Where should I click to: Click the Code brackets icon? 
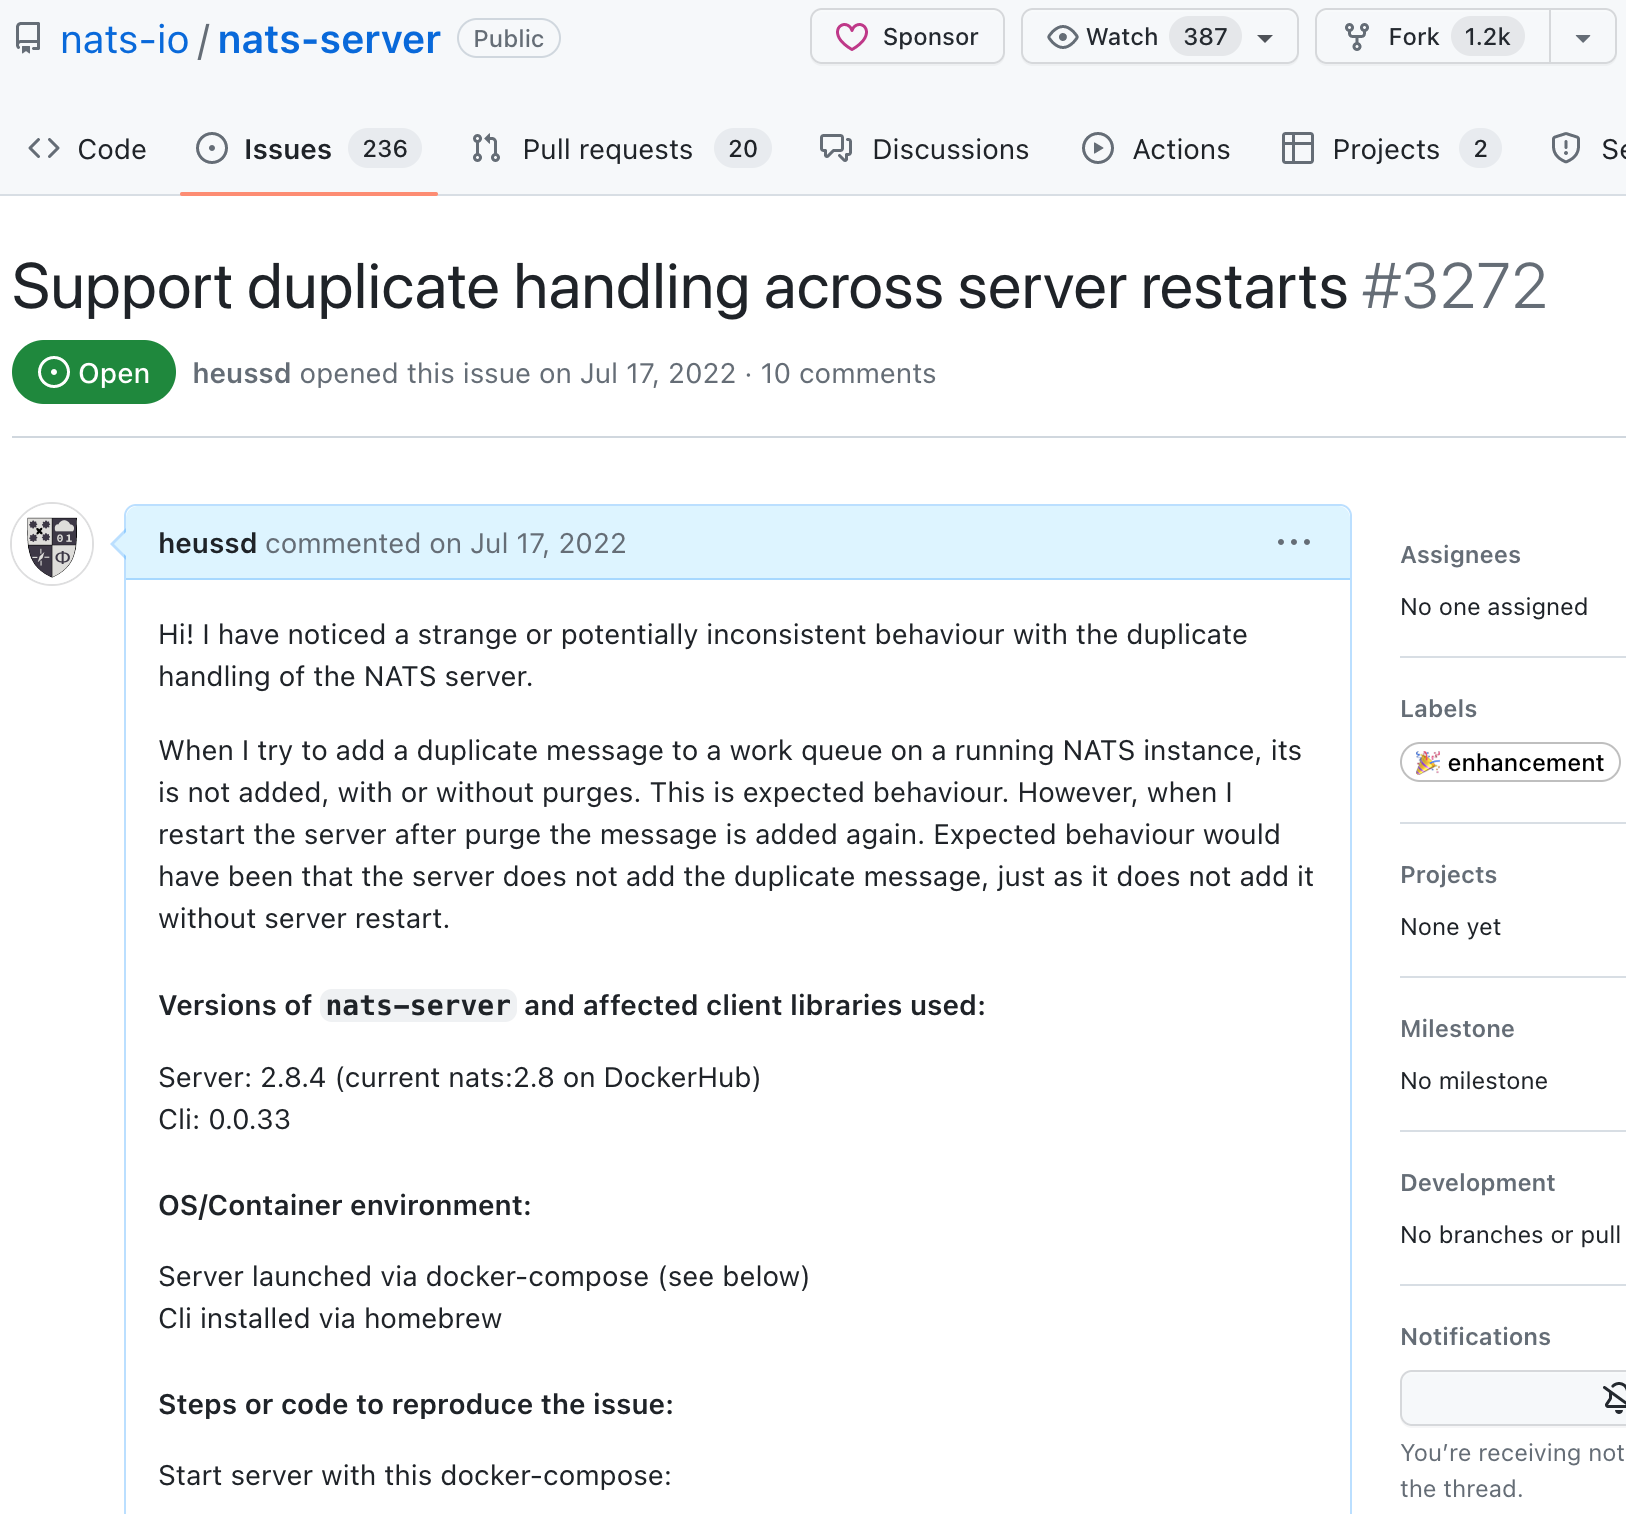tap(44, 149)
